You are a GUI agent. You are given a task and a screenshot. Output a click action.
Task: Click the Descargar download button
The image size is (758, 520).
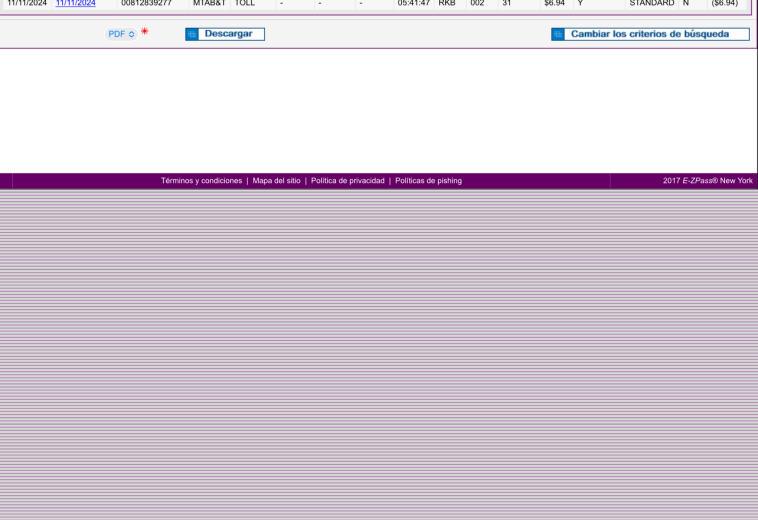tap(225, 34)
